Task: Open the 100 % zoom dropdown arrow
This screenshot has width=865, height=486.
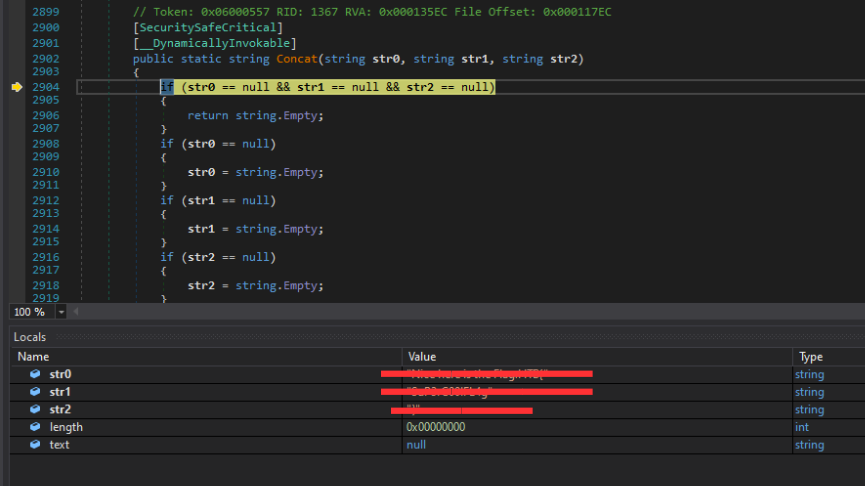Action: [62, 312]
